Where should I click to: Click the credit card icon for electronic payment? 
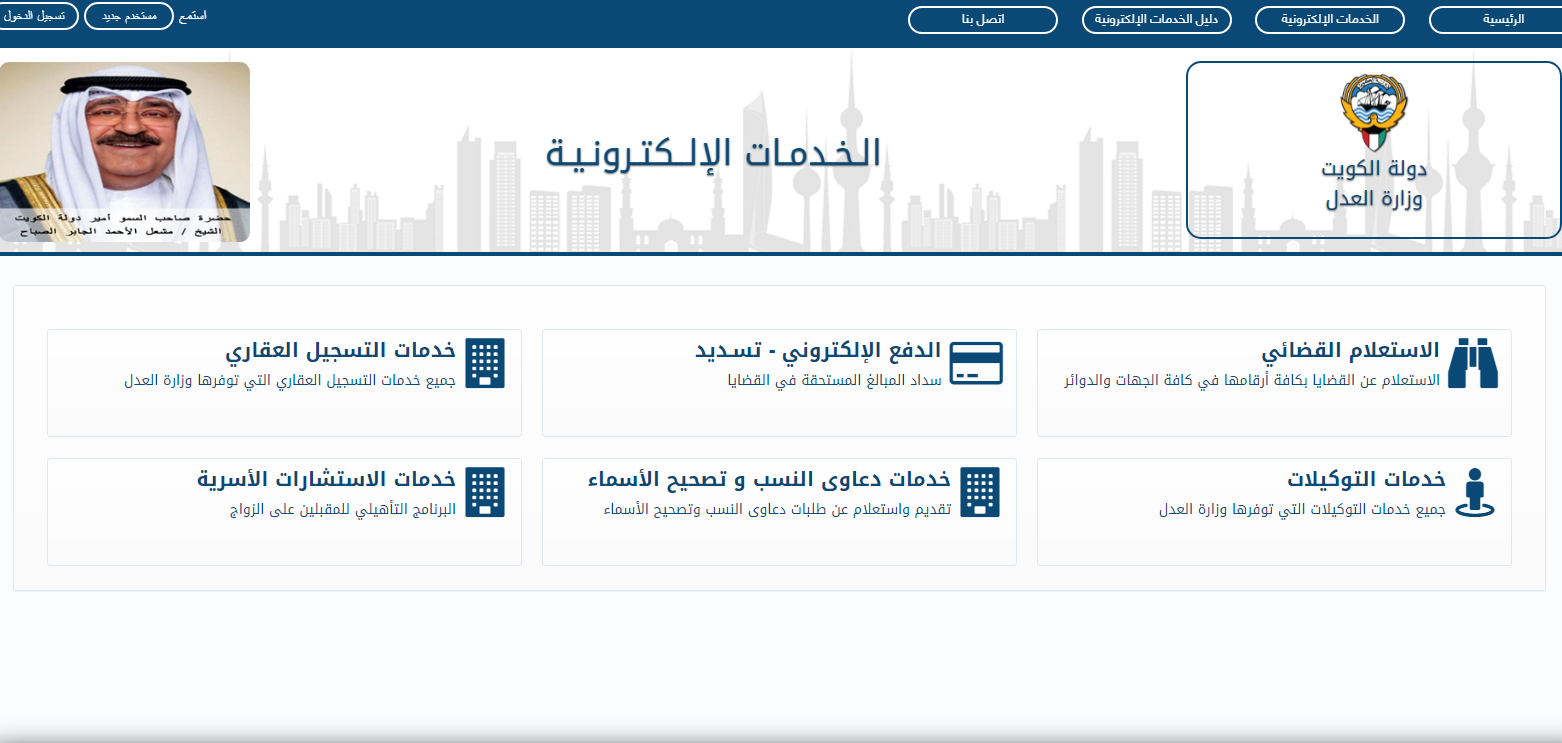976,363
